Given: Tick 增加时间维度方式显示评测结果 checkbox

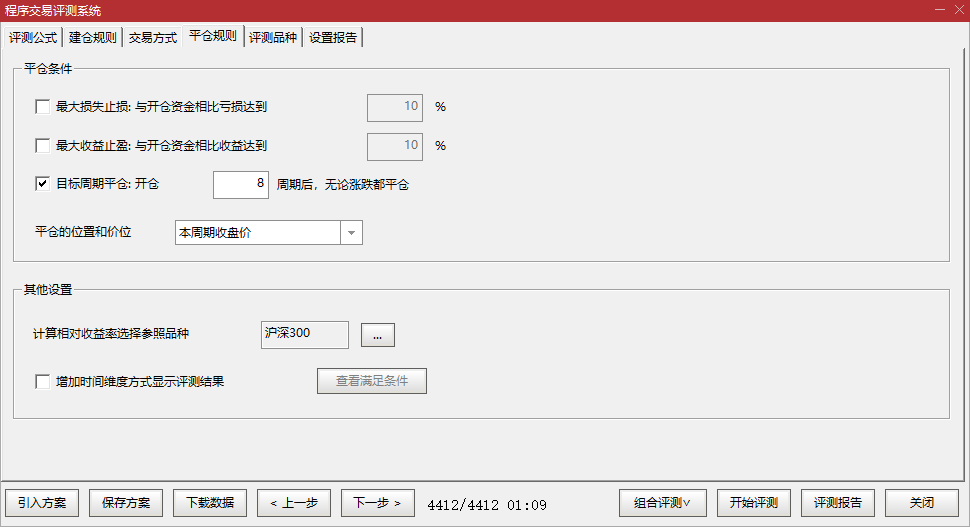Looking at the screenshot, I should [x=42, y=381].
